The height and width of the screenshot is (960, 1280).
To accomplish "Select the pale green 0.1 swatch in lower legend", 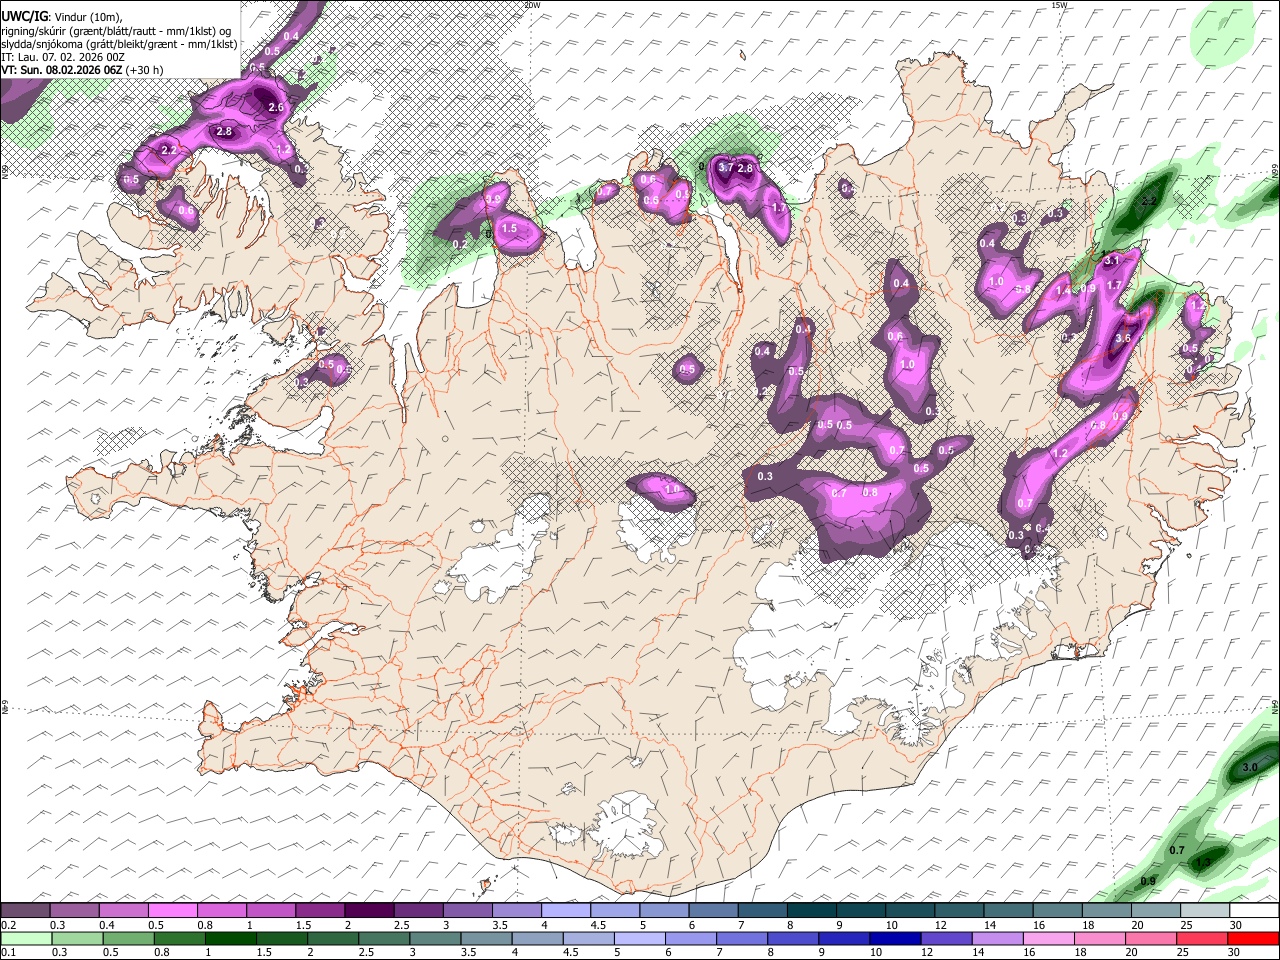I will pyautogui.click(x=26, y=938).
